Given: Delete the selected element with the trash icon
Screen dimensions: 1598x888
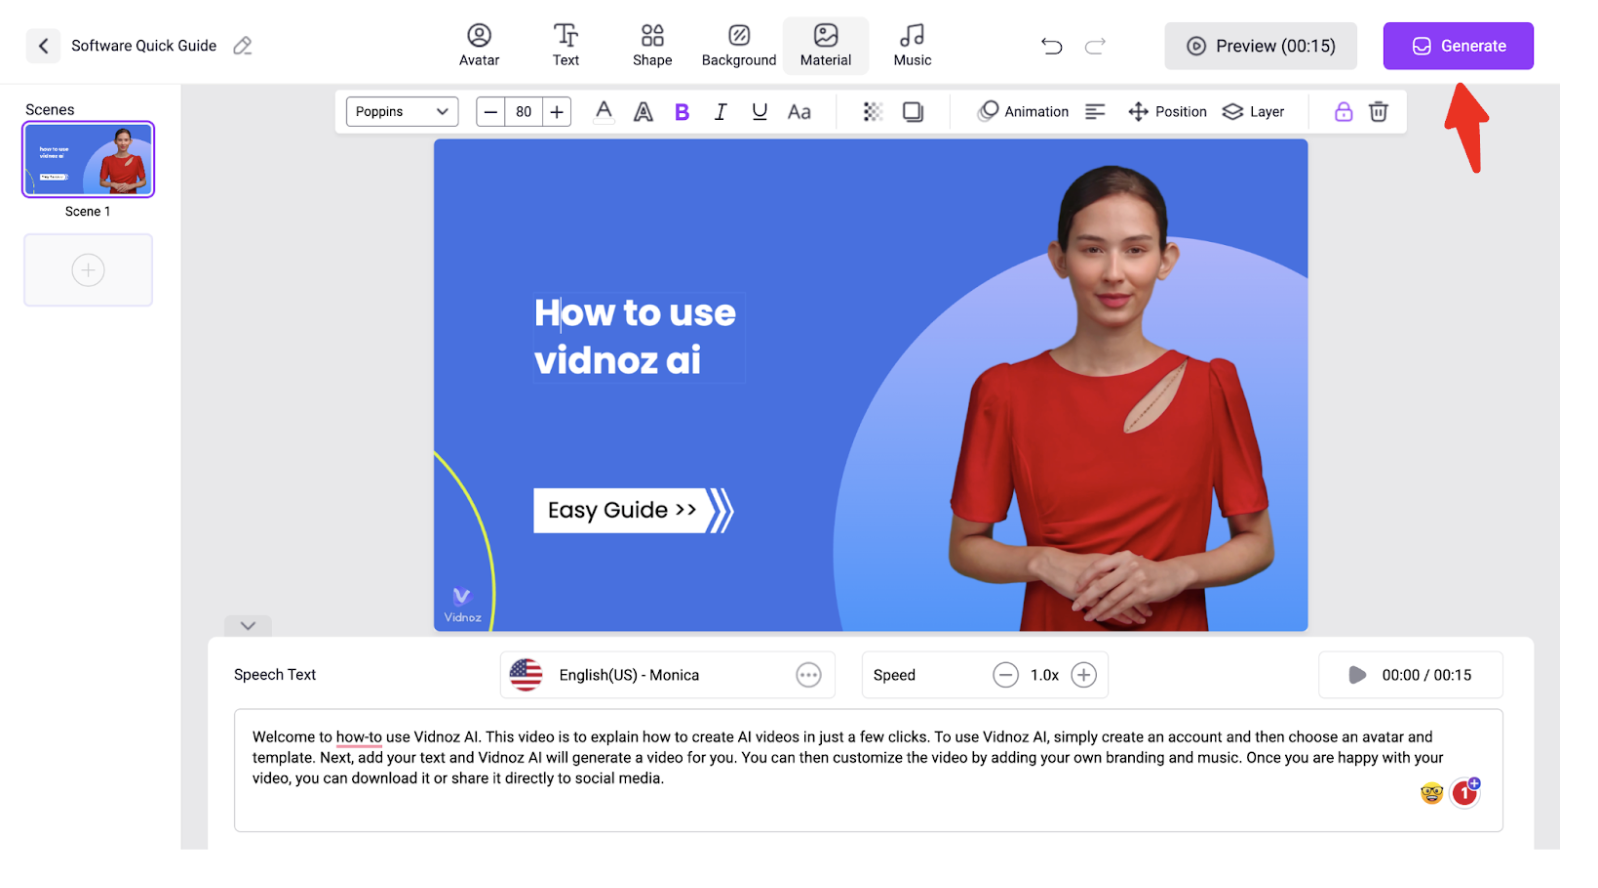Looking at the screenshot, I should point(1379,112).
